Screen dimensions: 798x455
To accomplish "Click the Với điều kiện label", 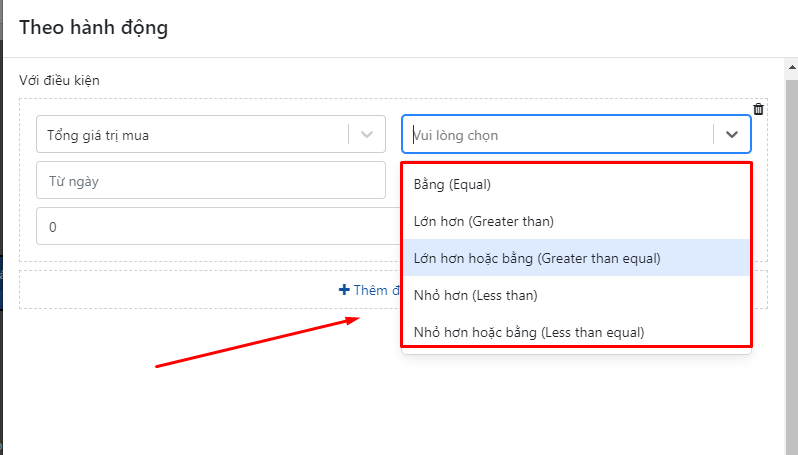I will pyautogui.click(x=59, y=80).
